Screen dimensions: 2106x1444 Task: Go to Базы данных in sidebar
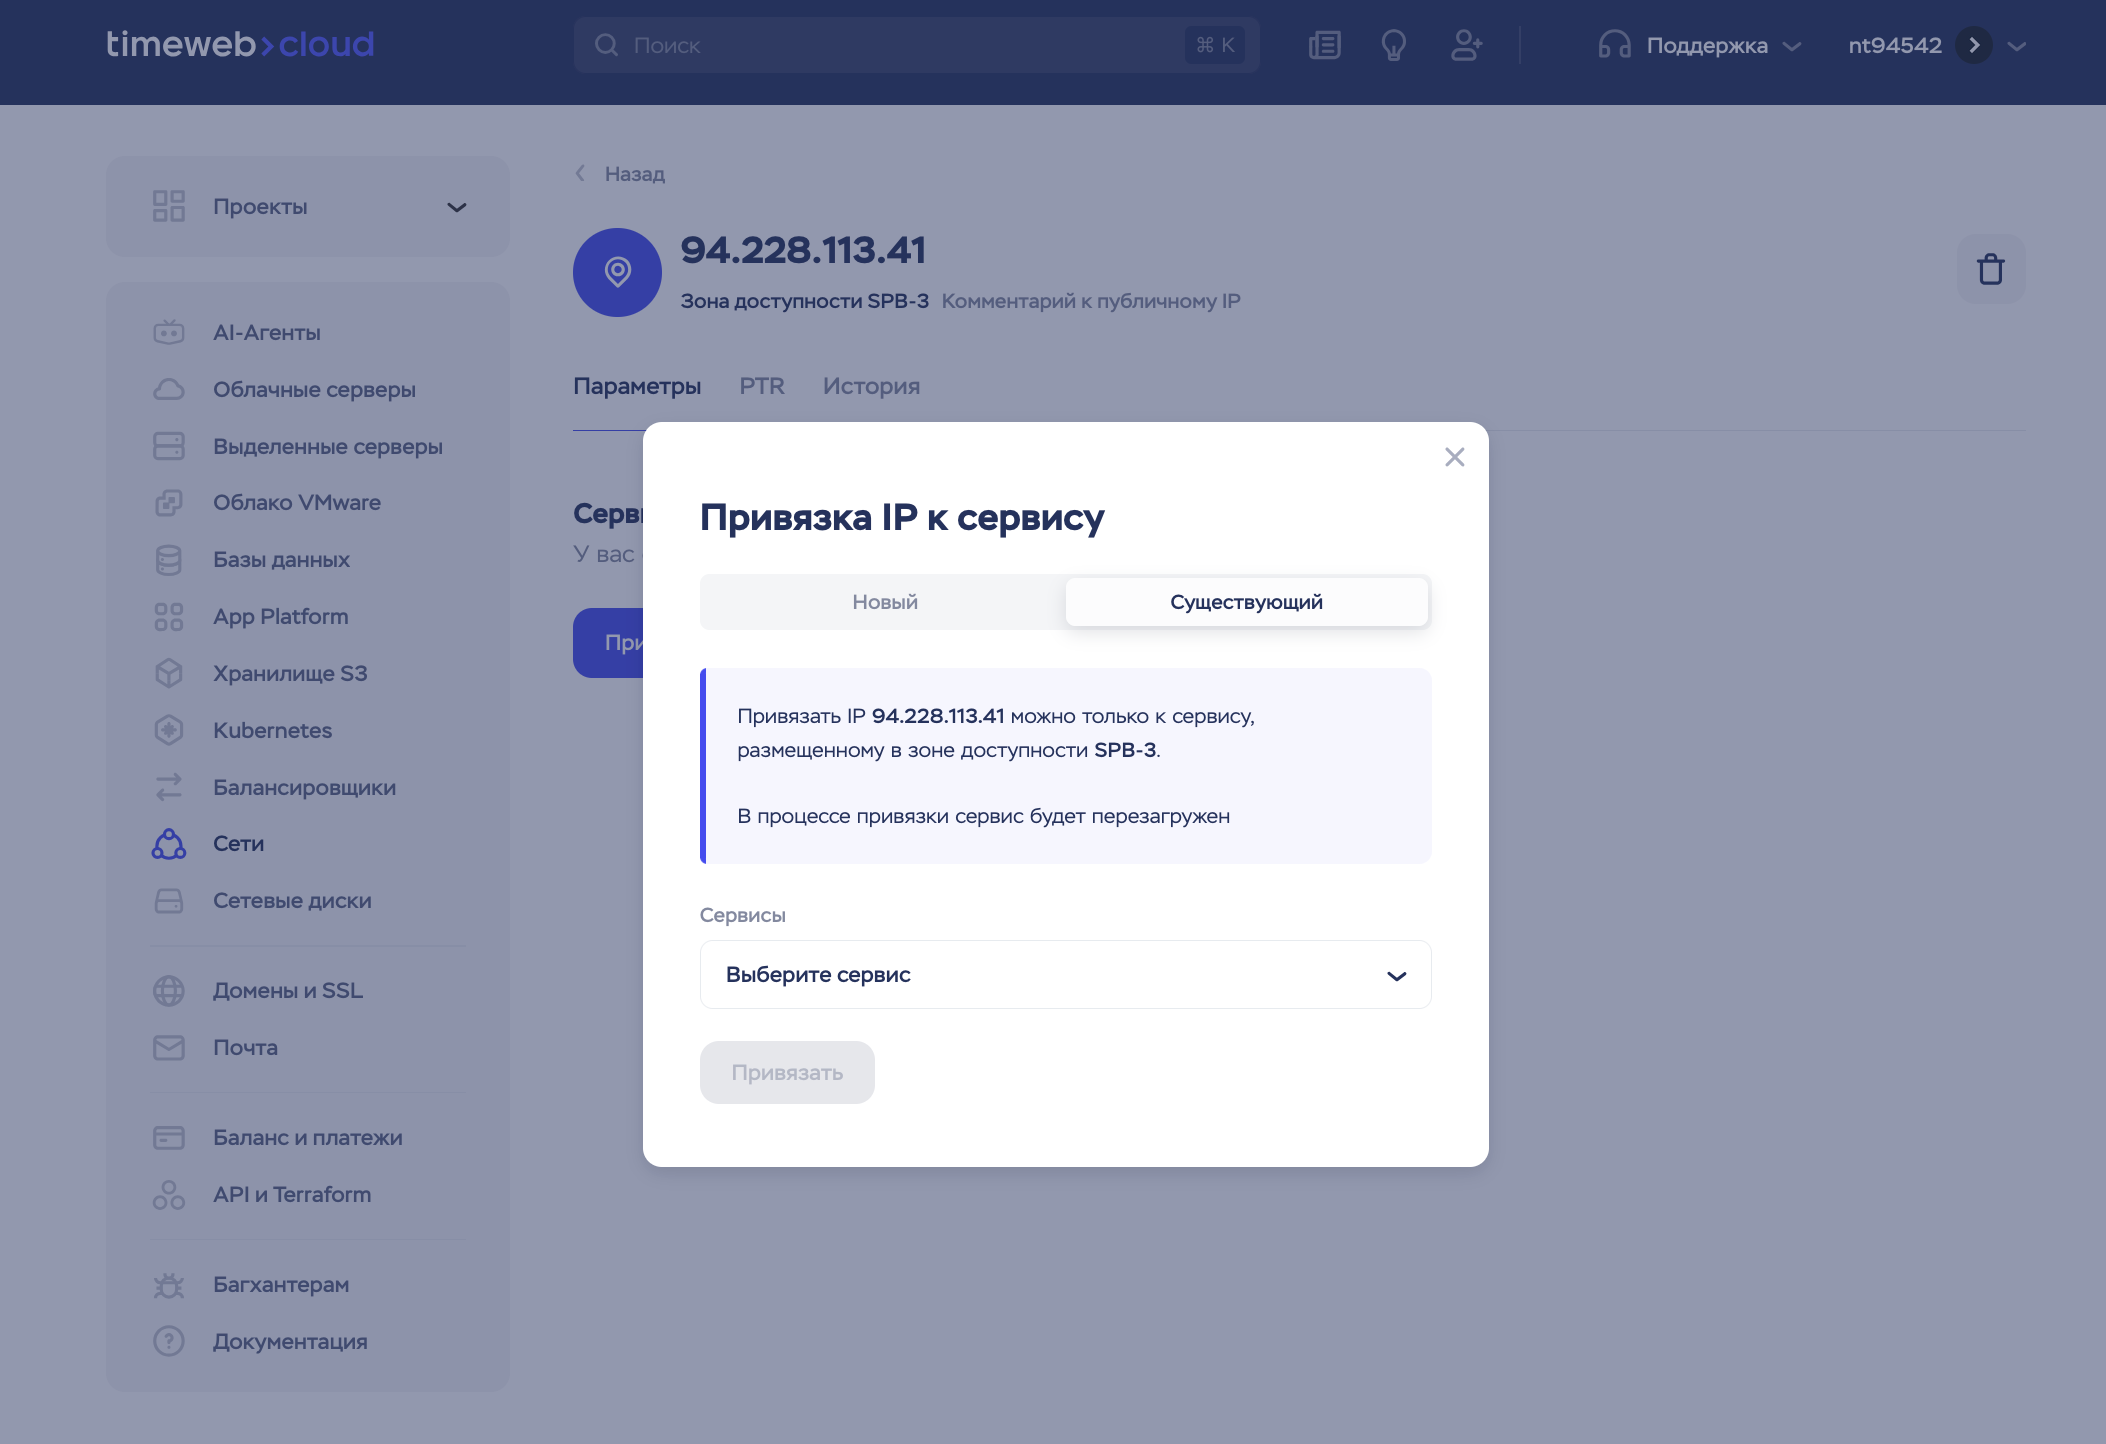point(281,559)
